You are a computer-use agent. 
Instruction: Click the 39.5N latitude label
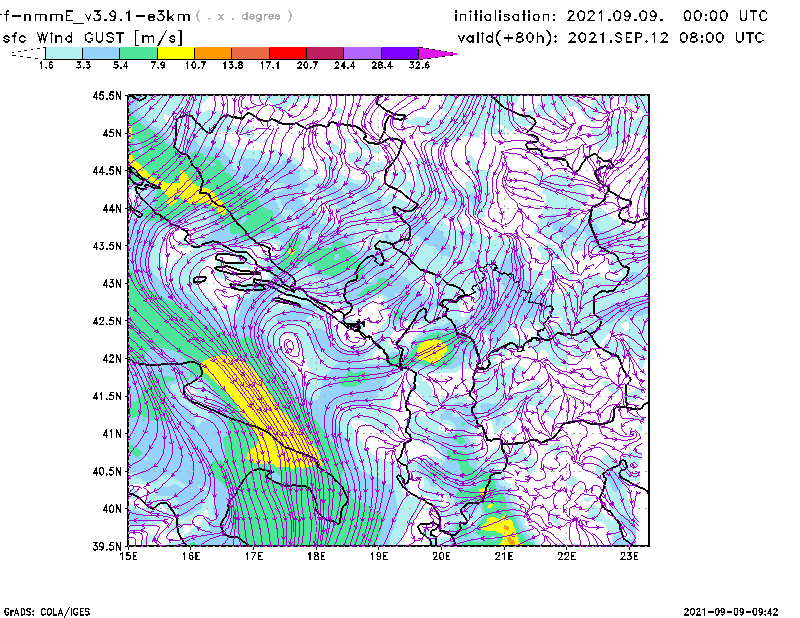107,546
